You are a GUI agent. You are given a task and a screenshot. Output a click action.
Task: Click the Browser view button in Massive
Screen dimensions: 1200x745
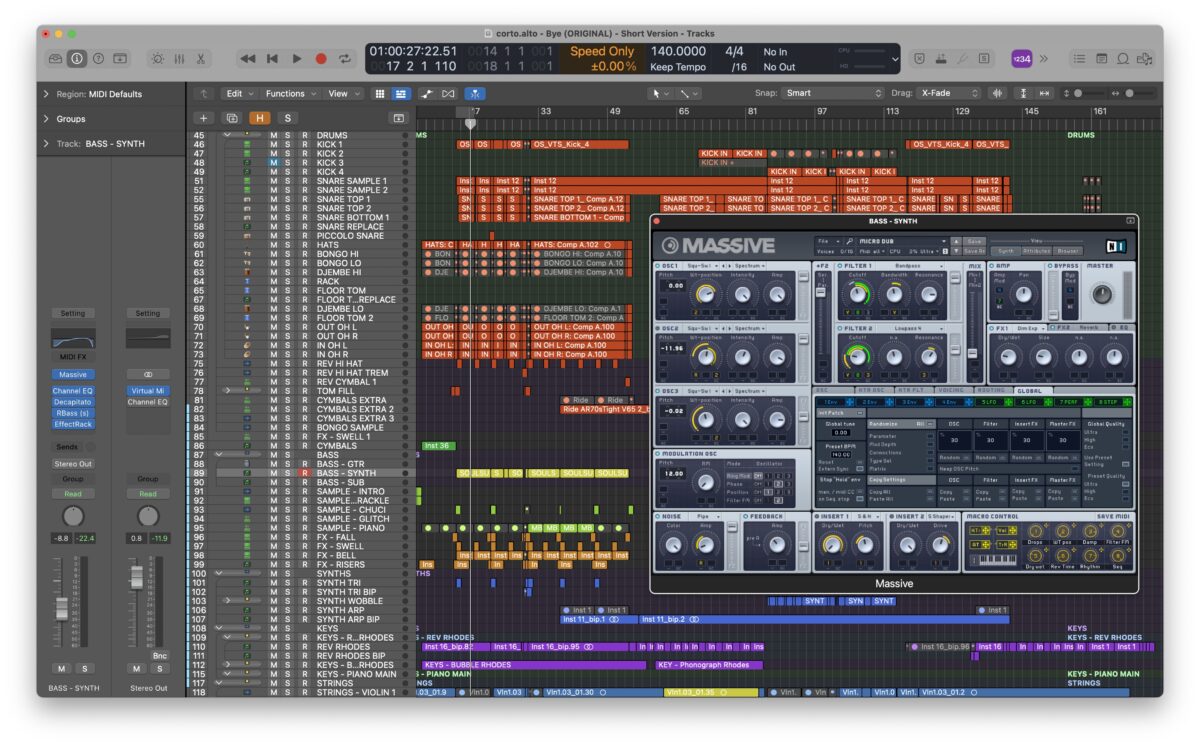coord(1068,251)
